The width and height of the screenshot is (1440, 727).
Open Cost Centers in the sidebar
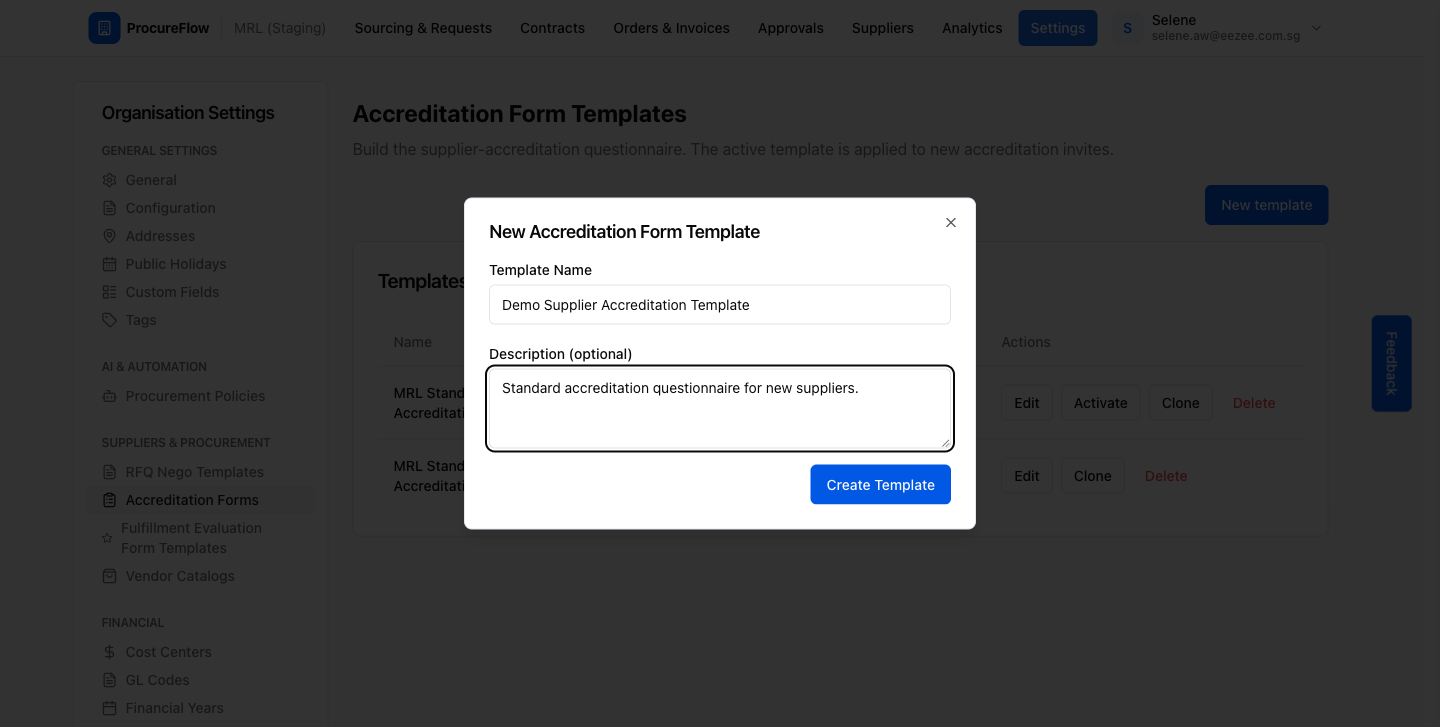[168, 652]
